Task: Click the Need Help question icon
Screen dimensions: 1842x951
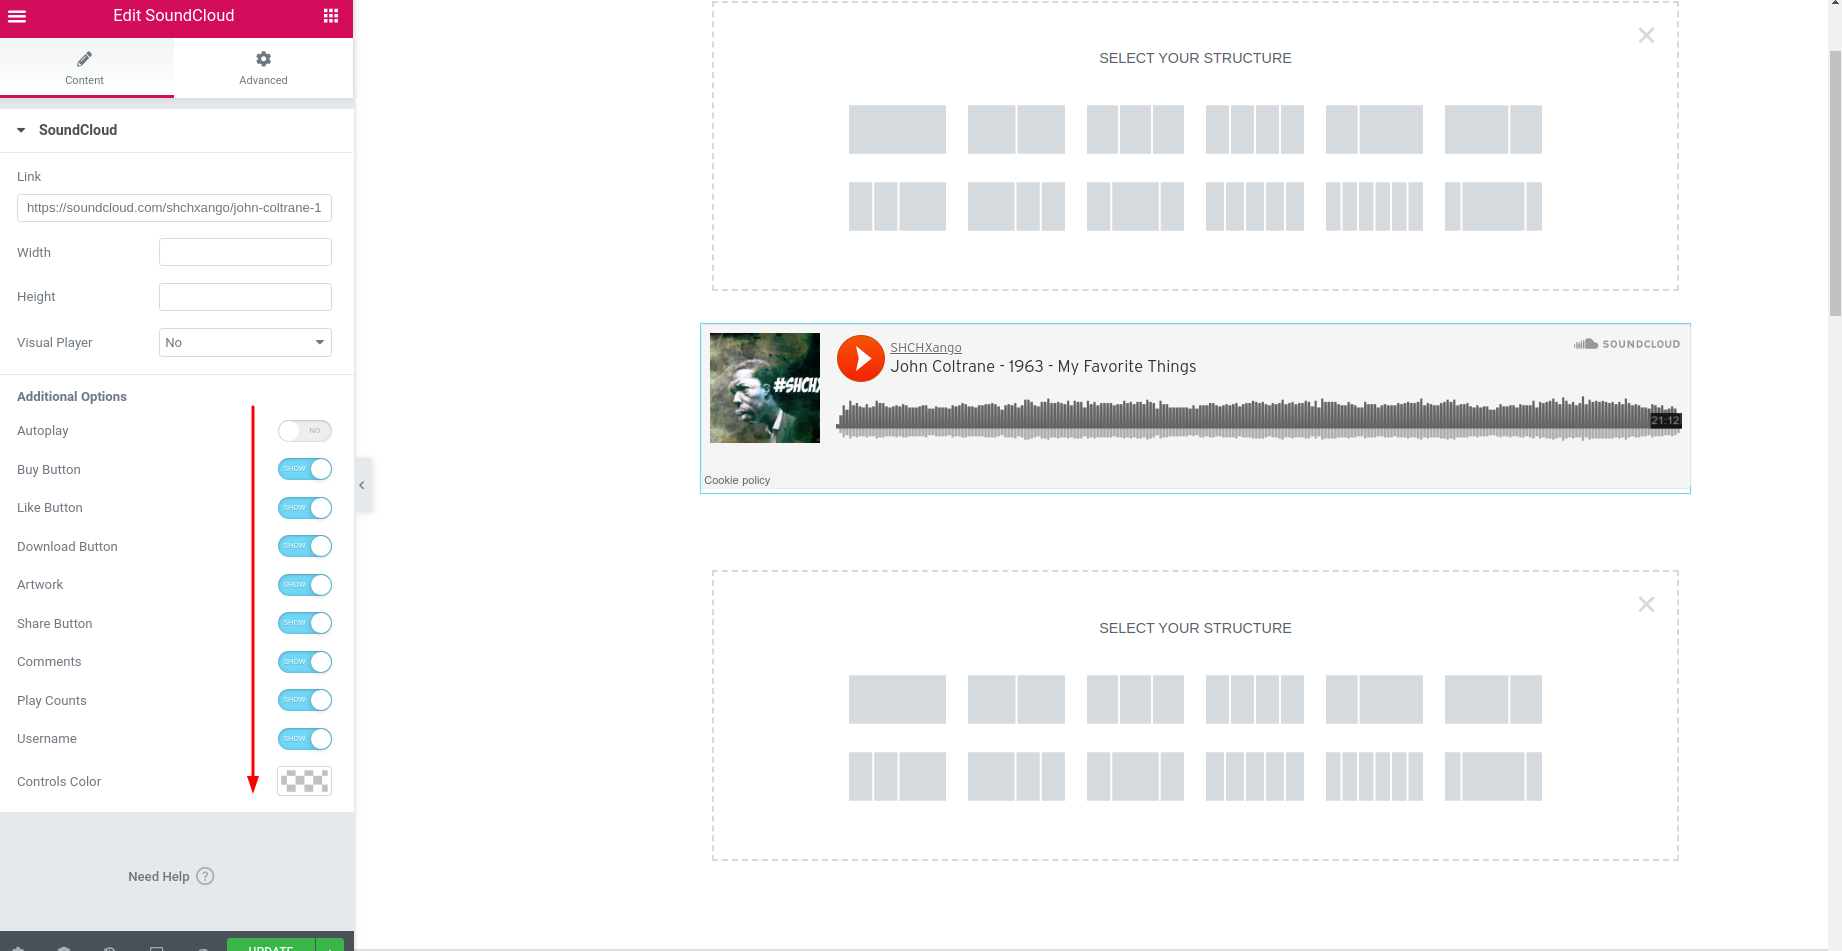Action: click(x=205, y=876)
